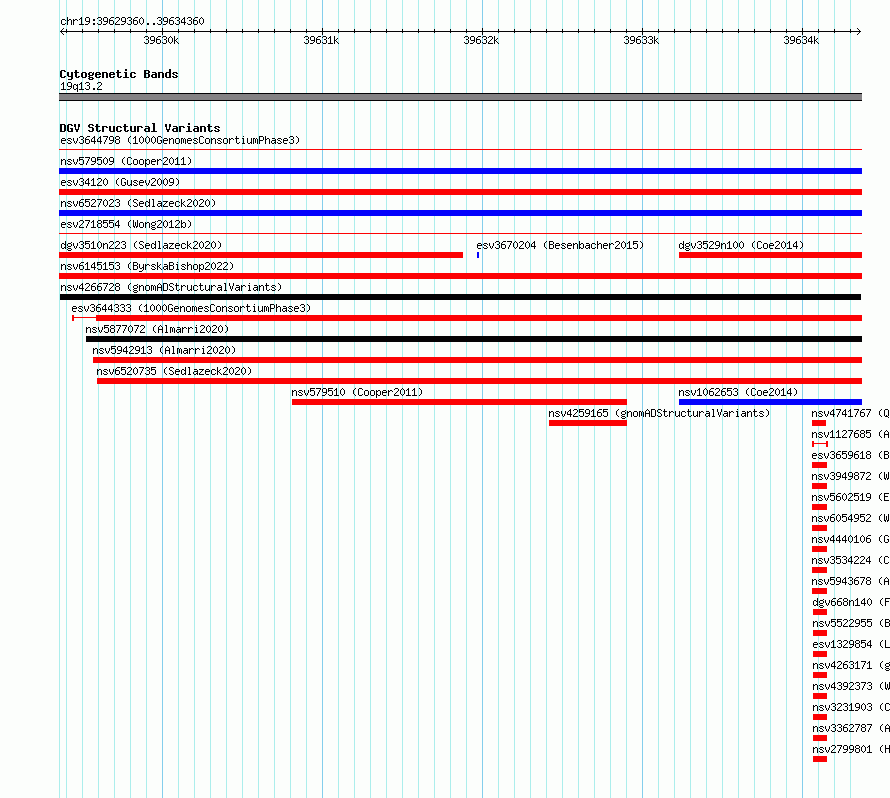This screenshot has width=890, height=798.
Task: Click the red bar under dgv3529n100
Action: point(770,255)
